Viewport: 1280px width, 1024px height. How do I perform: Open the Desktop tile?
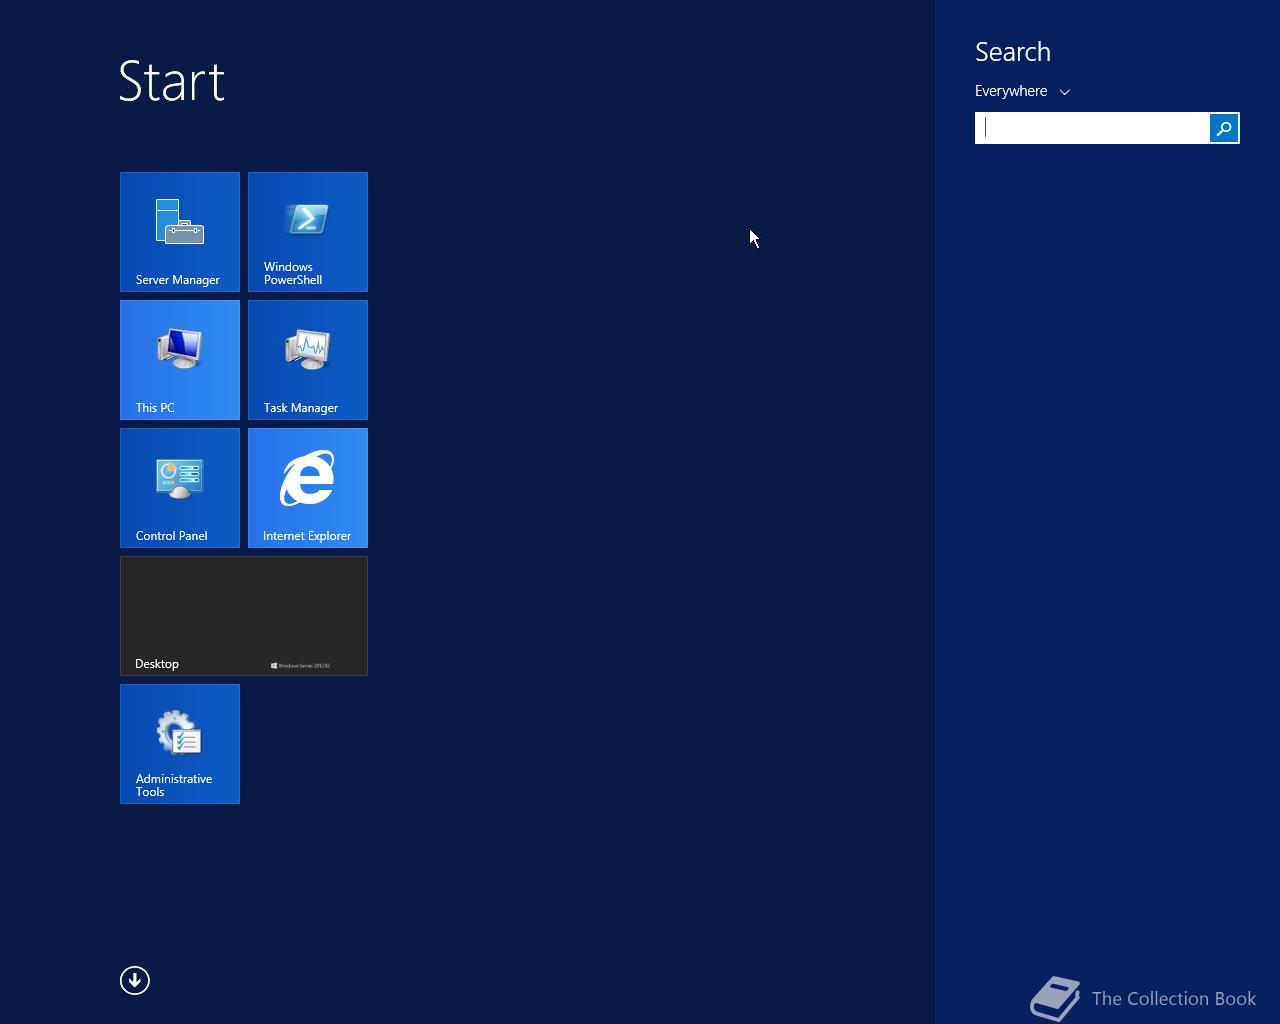[244, 616]
